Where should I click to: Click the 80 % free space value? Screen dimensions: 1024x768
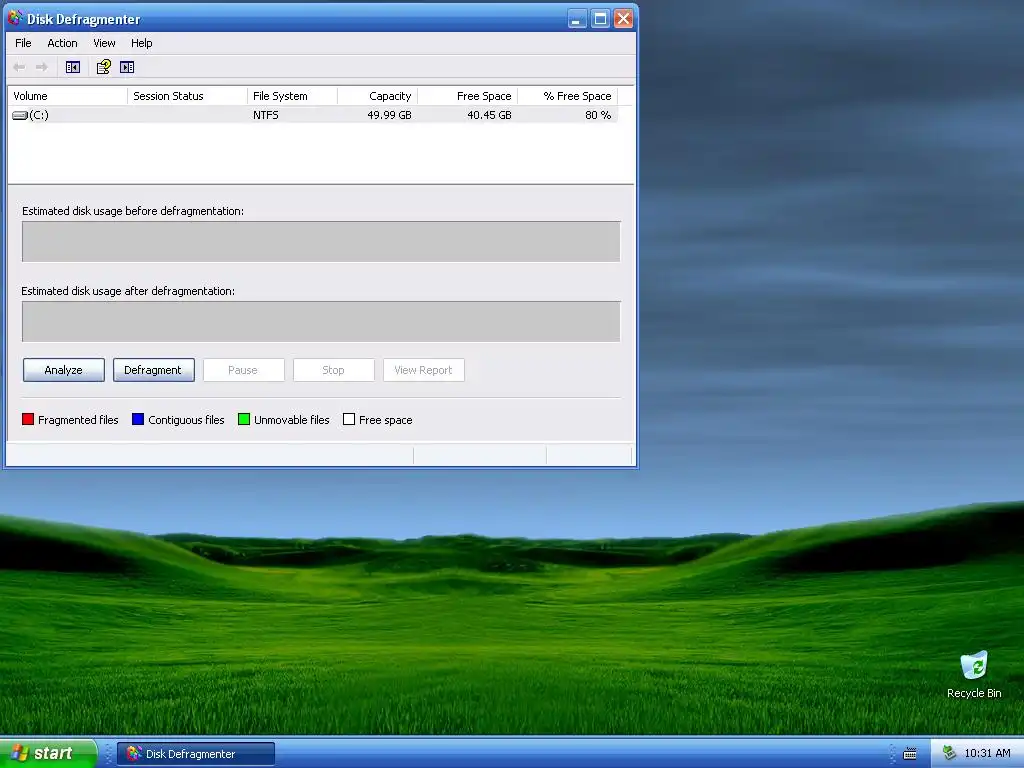[598, 115]
